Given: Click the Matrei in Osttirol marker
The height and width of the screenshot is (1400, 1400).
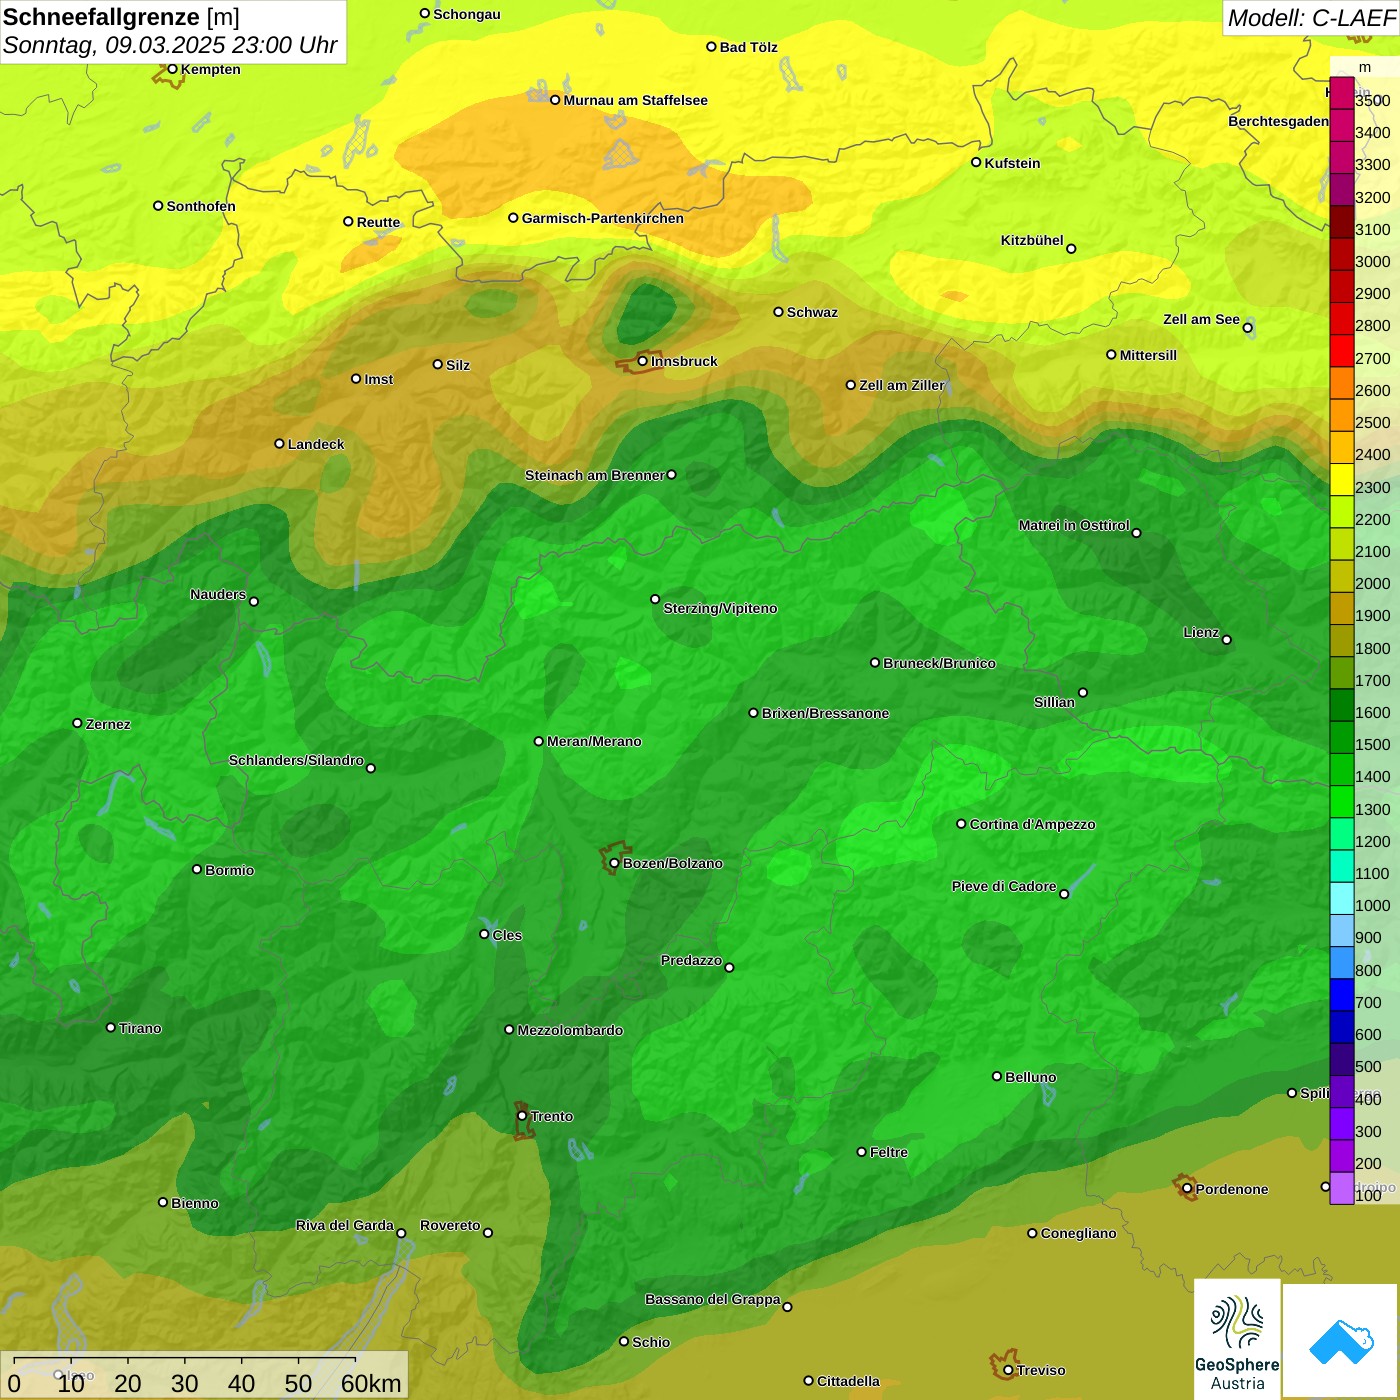Looking at the screenshot, I should [1136, 533].
